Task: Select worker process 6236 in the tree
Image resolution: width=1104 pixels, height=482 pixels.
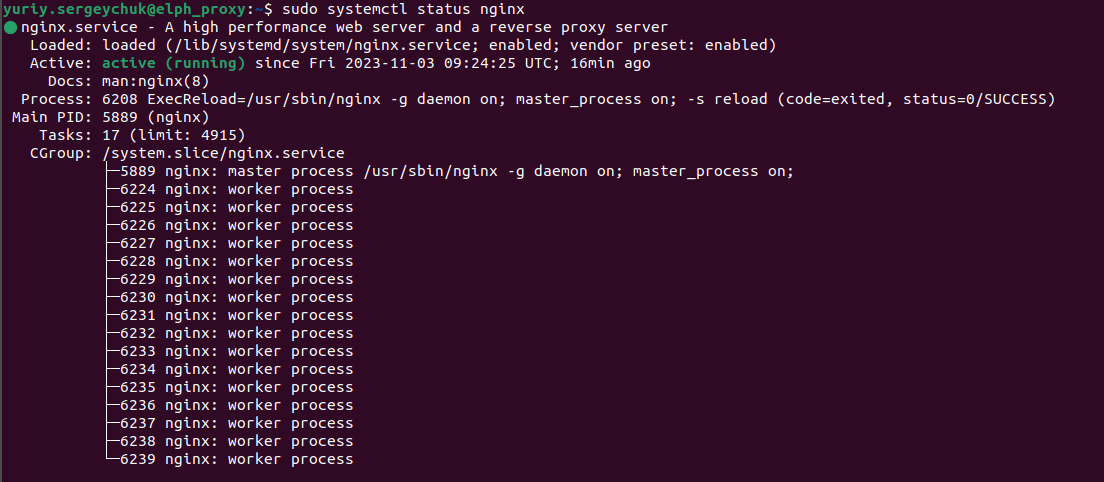Action: [x=236, y=405]
